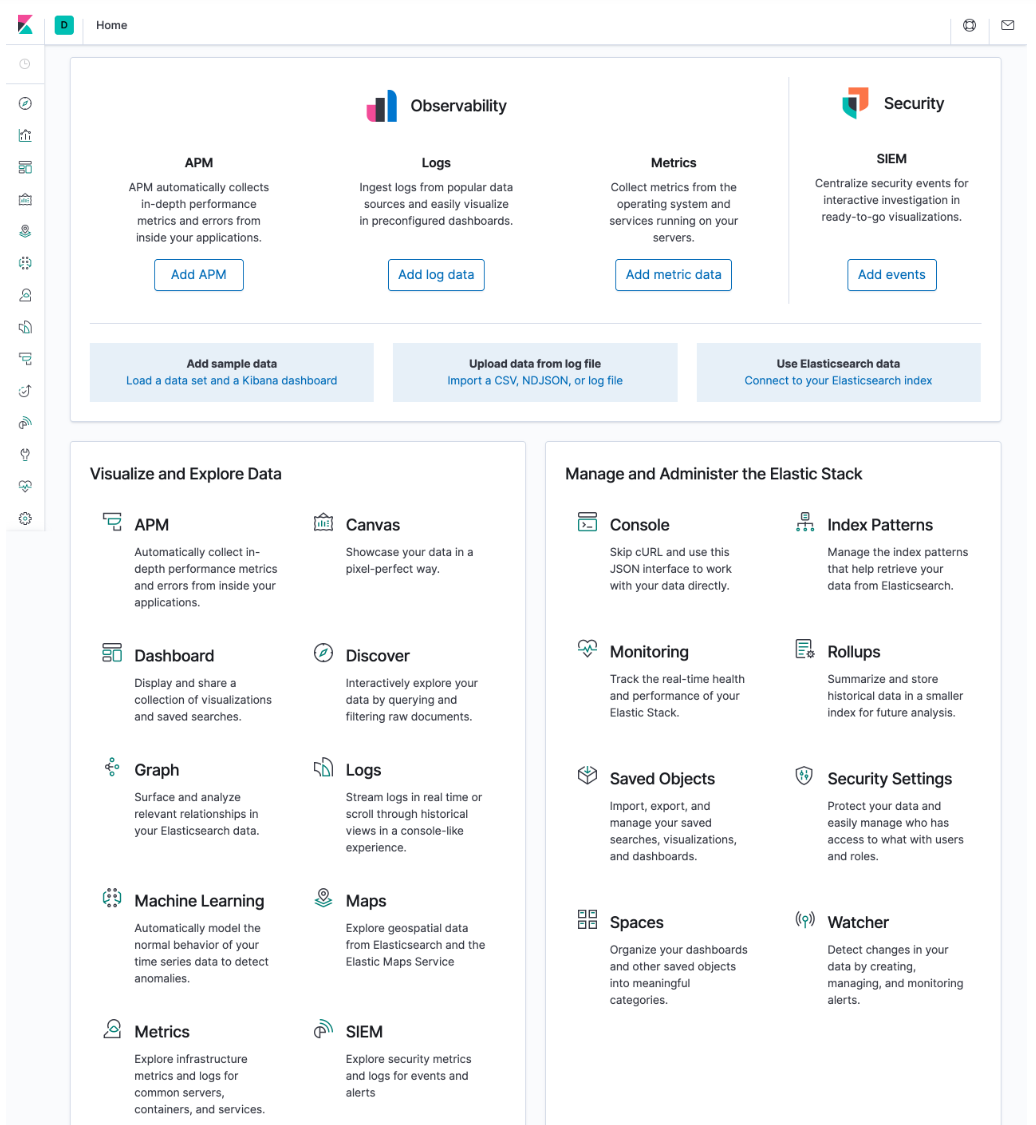Screen dimensions: 1036x1125
Task: Open Discover compass icon in sidebar
Action: pos(25,103)
